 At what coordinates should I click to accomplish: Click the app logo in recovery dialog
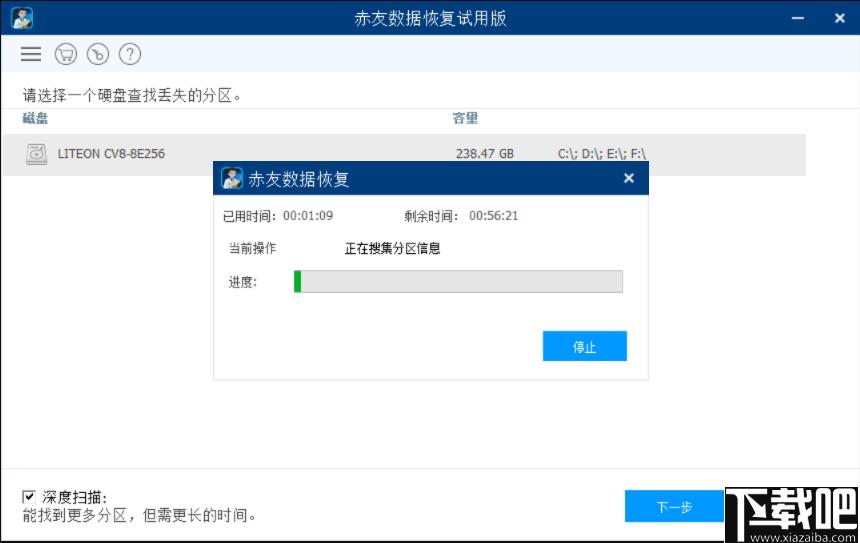[232, 179]
